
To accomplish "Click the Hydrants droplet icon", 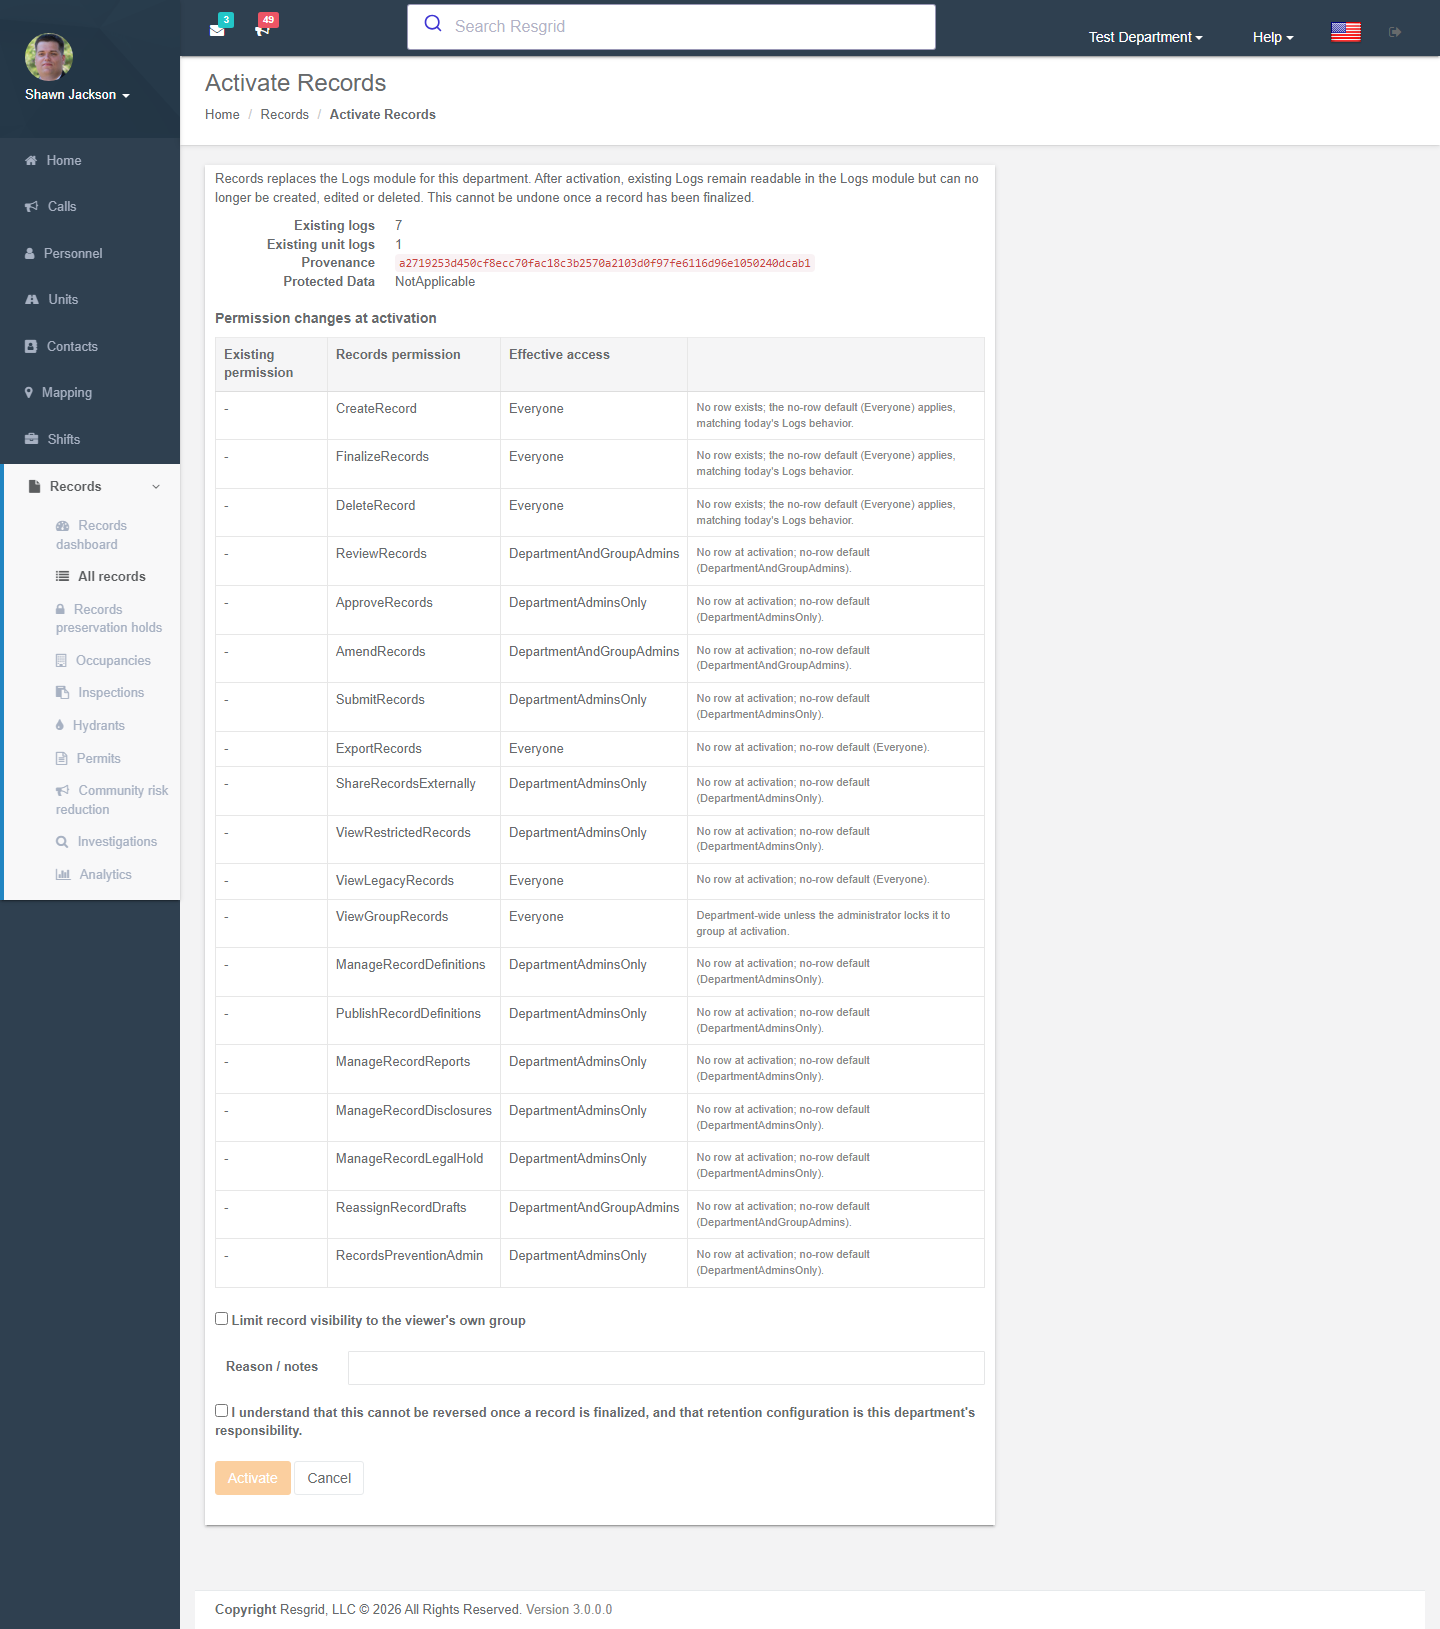I will click(60, 726).
